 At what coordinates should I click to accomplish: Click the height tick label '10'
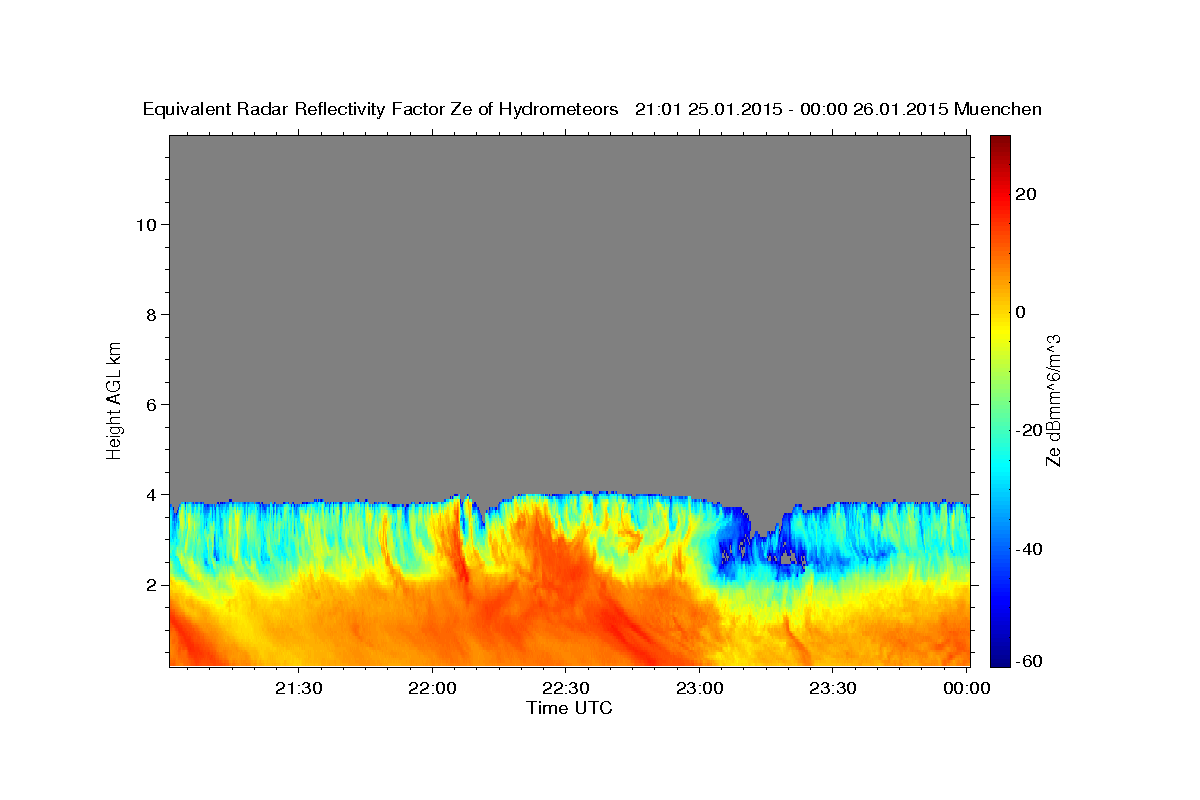pos(146,224)
